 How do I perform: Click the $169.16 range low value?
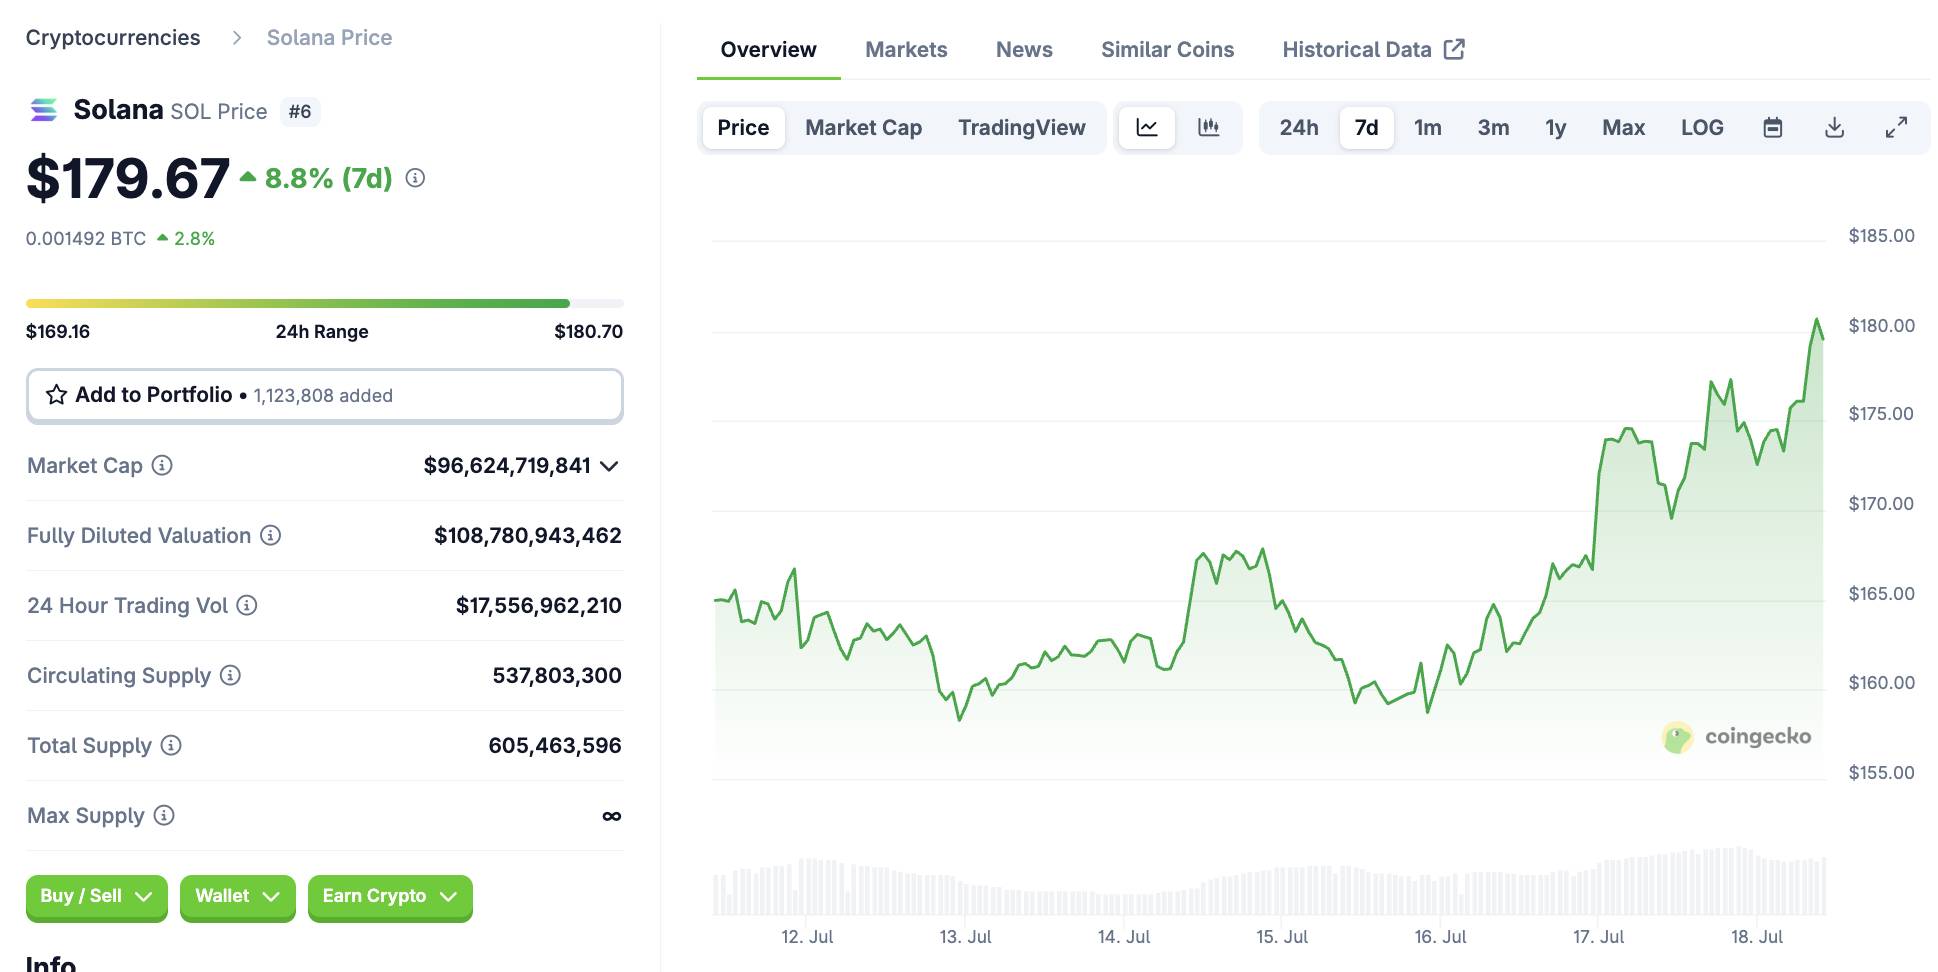point(58,331)
